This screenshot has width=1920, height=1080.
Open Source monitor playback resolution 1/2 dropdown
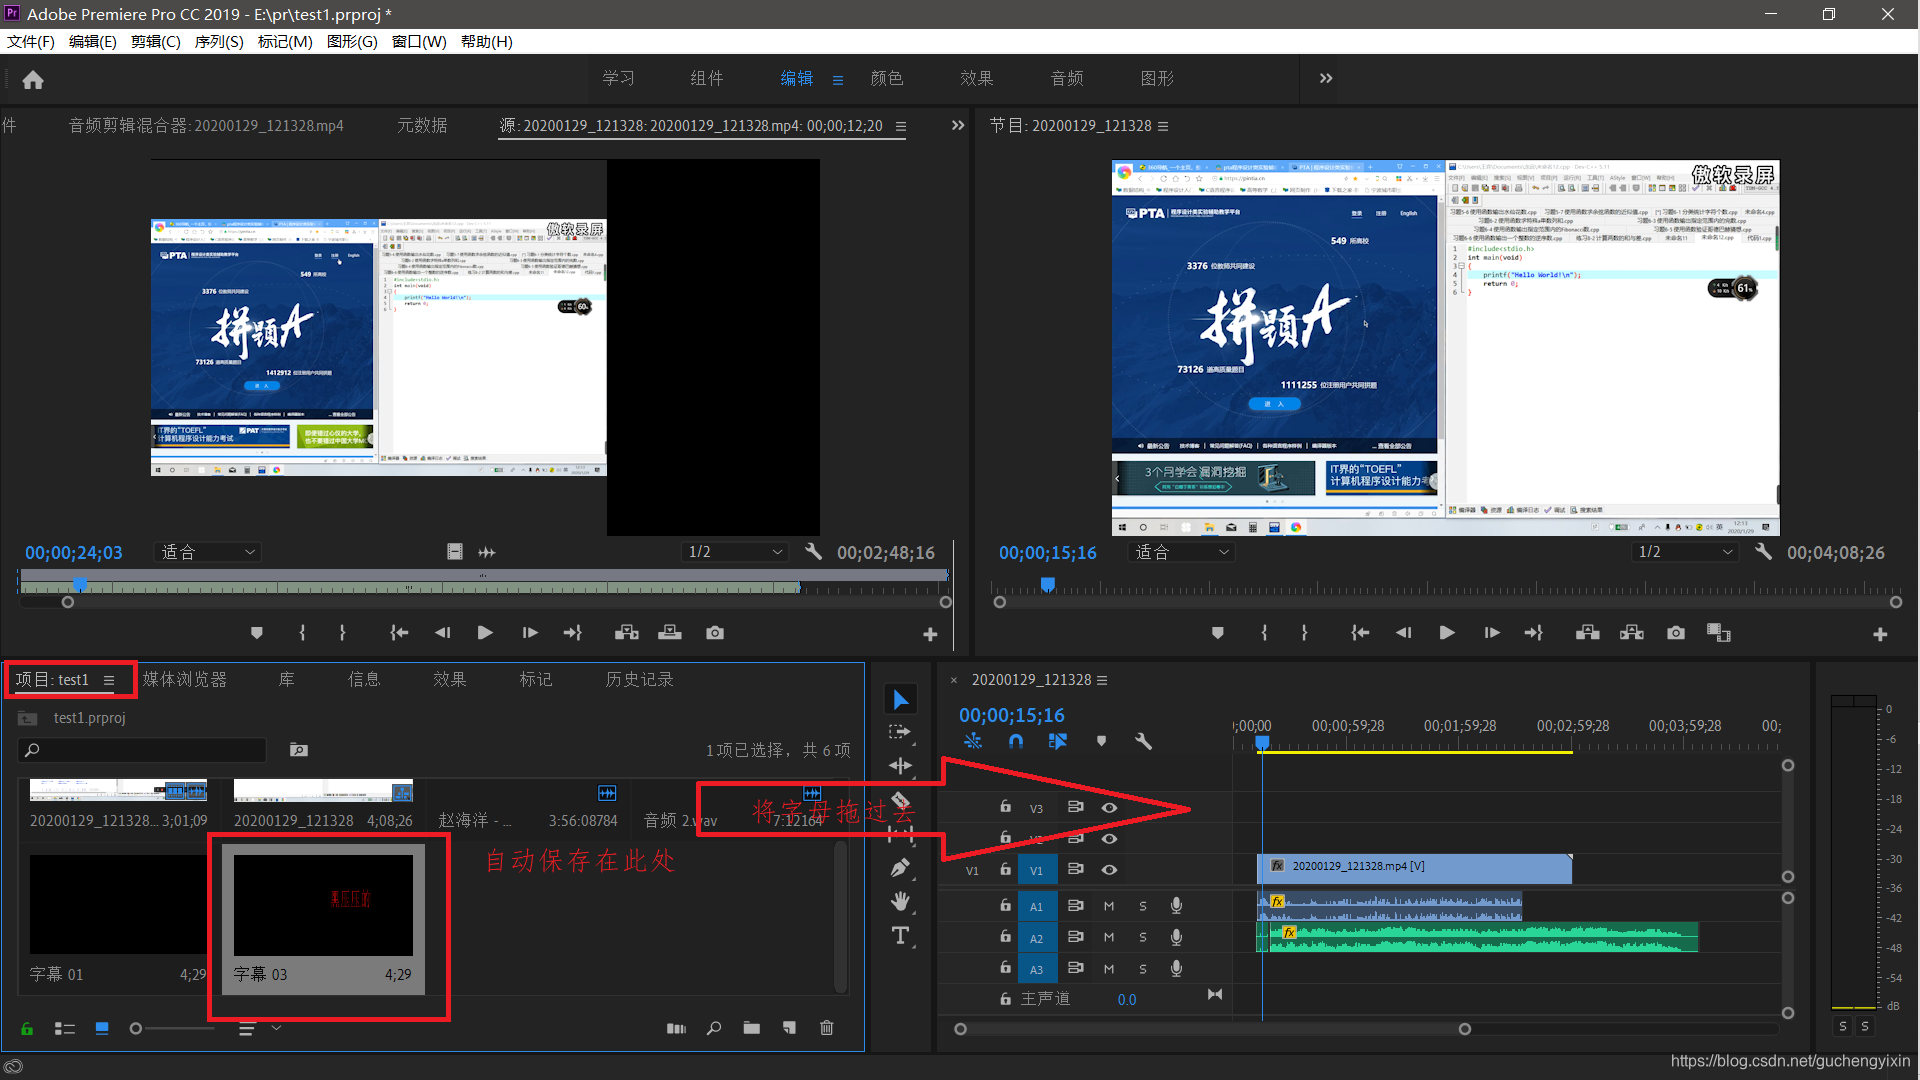[735, 552]
